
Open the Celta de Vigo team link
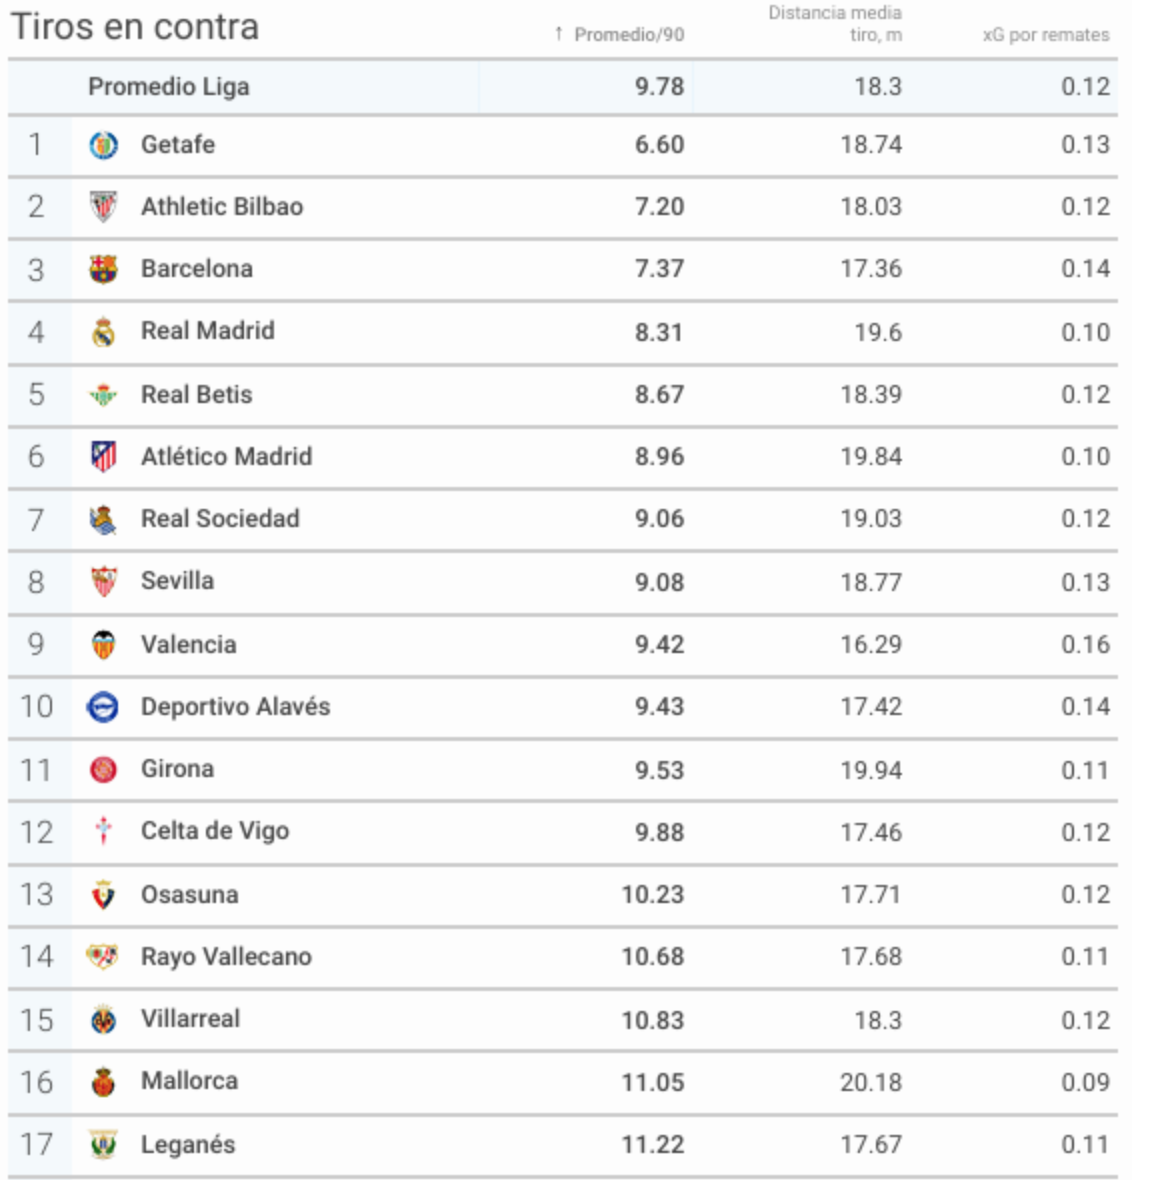coord(215,831)
